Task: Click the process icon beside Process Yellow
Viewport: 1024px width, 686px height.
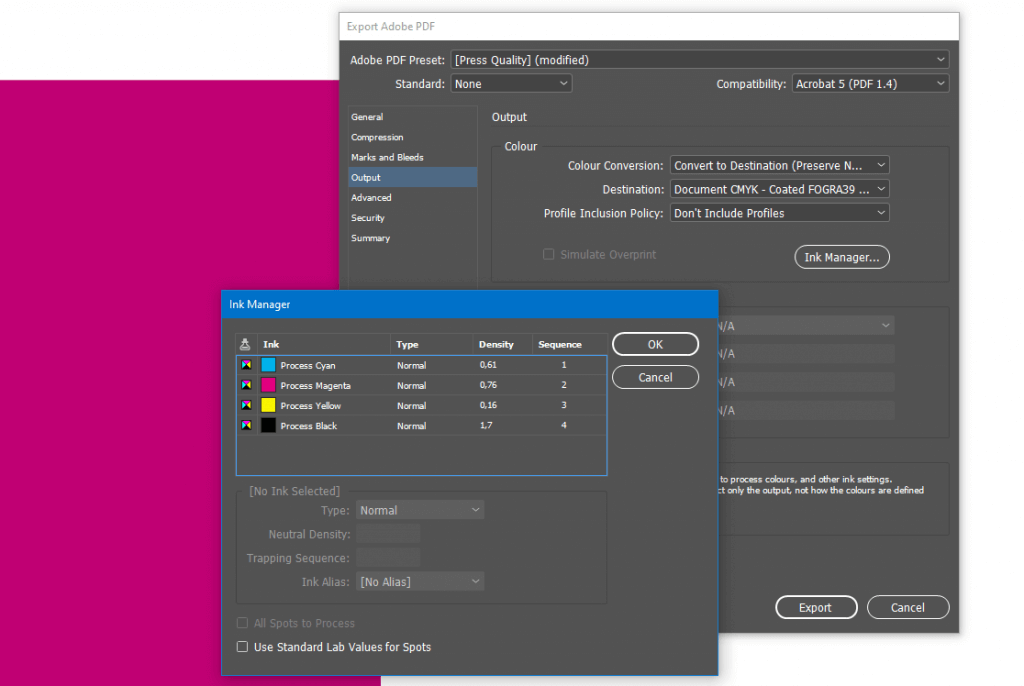Action: click(x=246, y=405)
